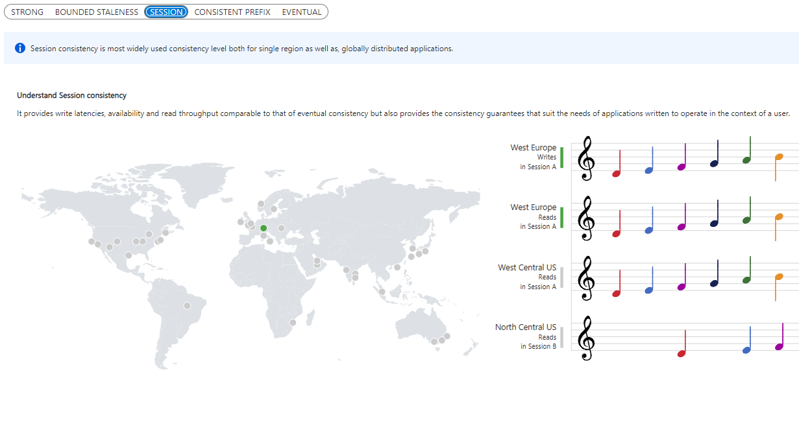Click treble clef in West Europe Writes row
Screen dimensions: 799x422
coord(587,158)
